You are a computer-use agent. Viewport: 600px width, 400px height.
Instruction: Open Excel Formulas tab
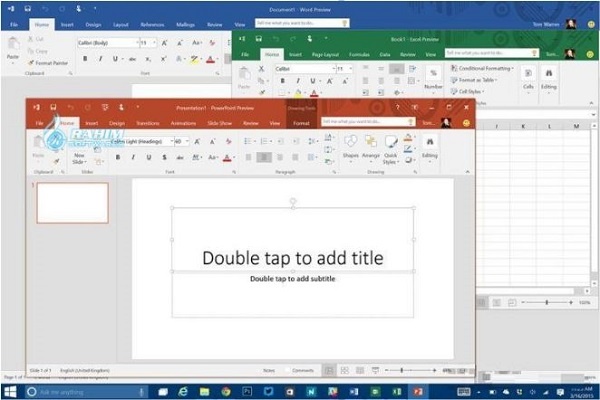[359, 55]
